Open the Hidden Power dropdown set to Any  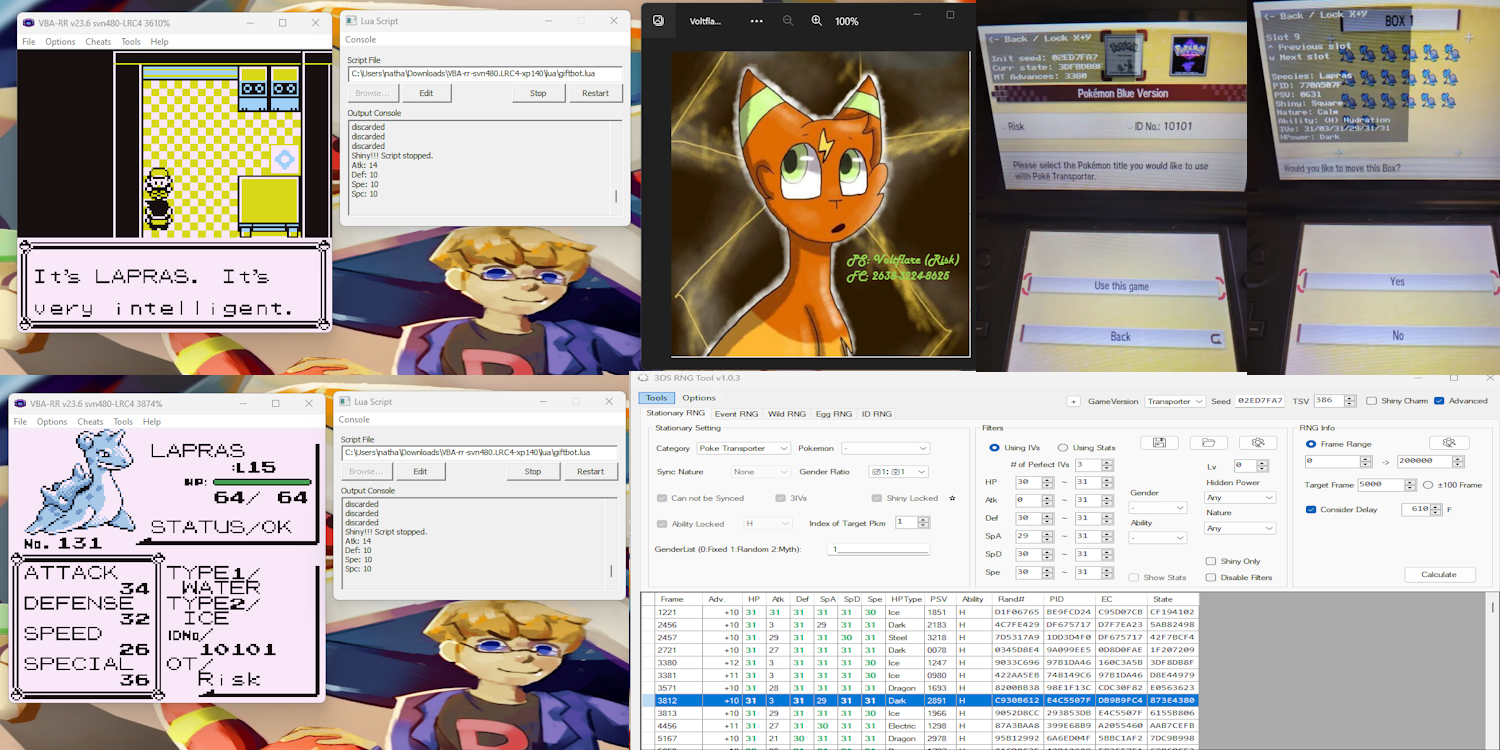(x=1240, y=497)
